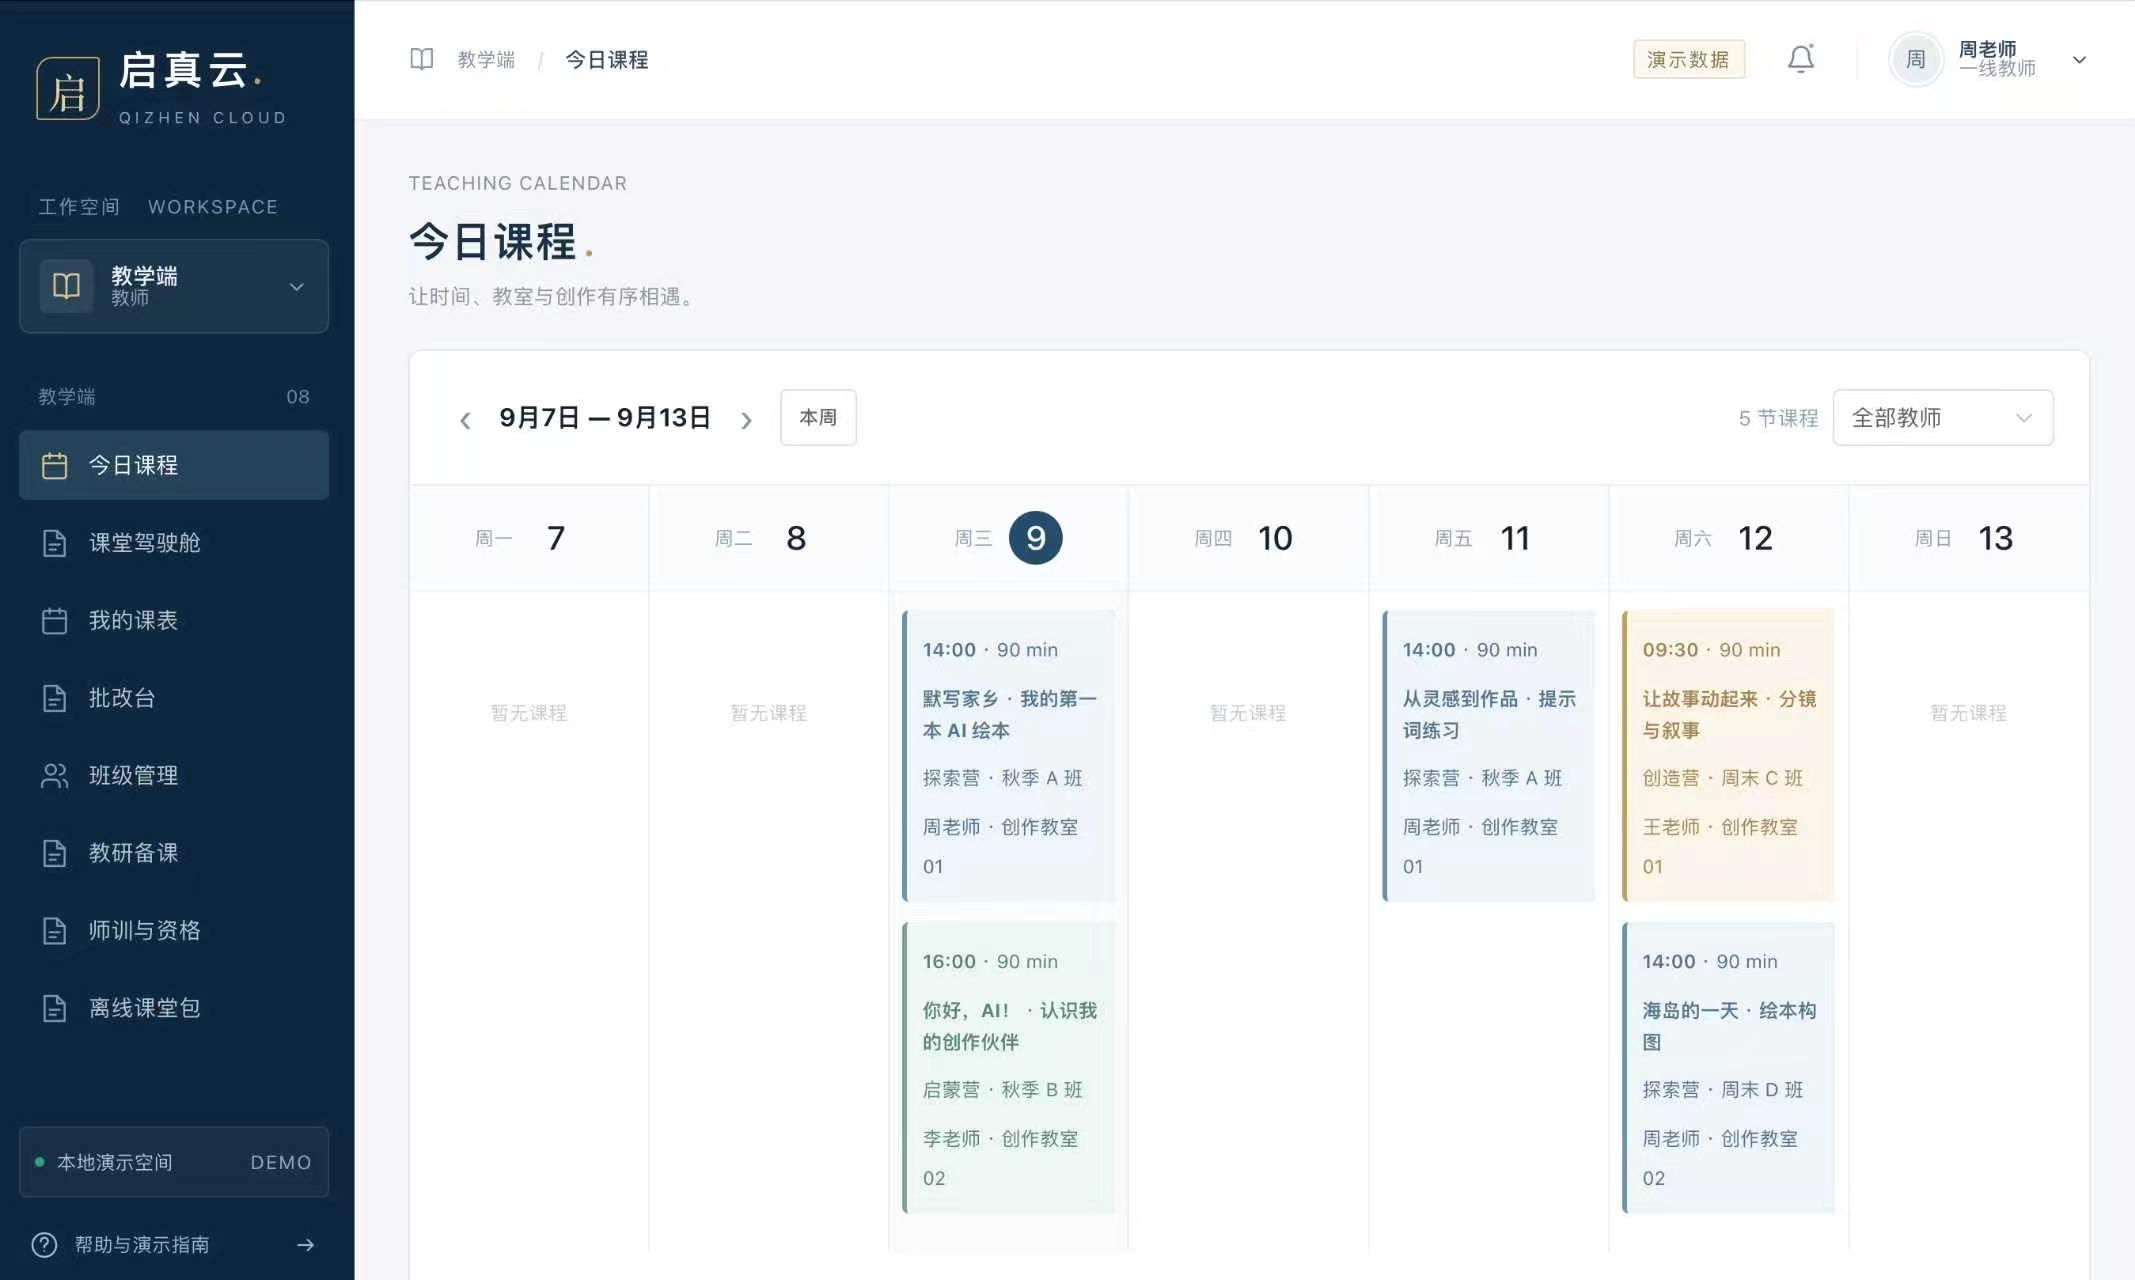This screenshot has width=2135, height=1280.
Task: Click the 教研备课 document icon
Action: point(55,853)
